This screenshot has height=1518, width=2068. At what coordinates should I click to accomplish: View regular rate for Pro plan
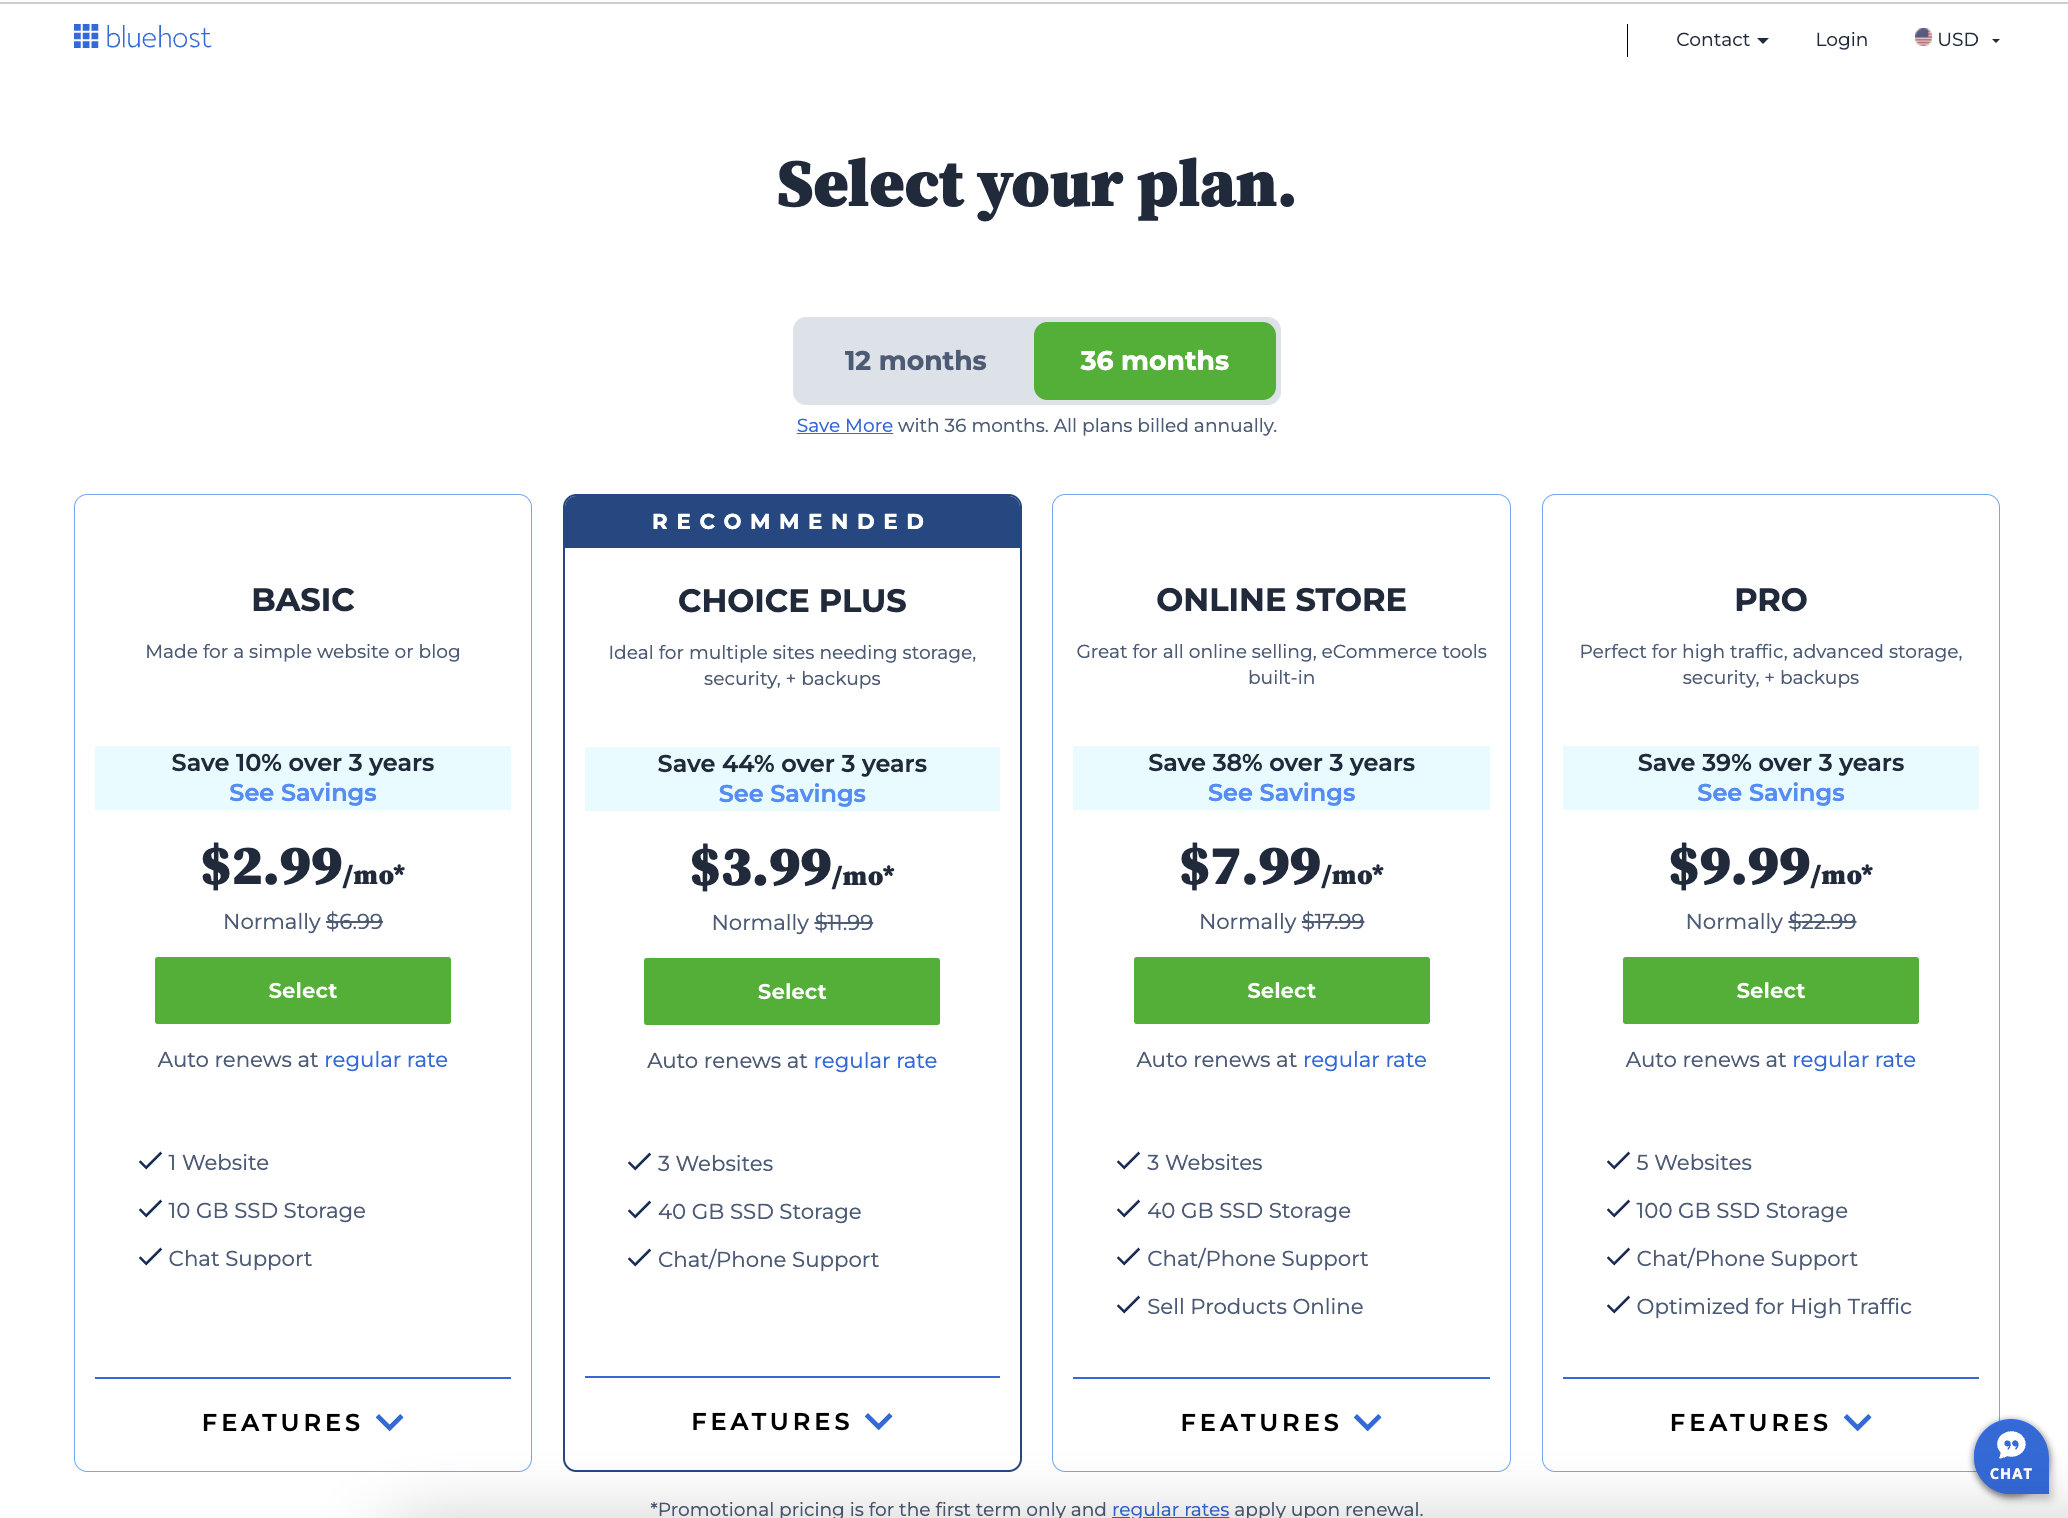coord(1853,1059)
